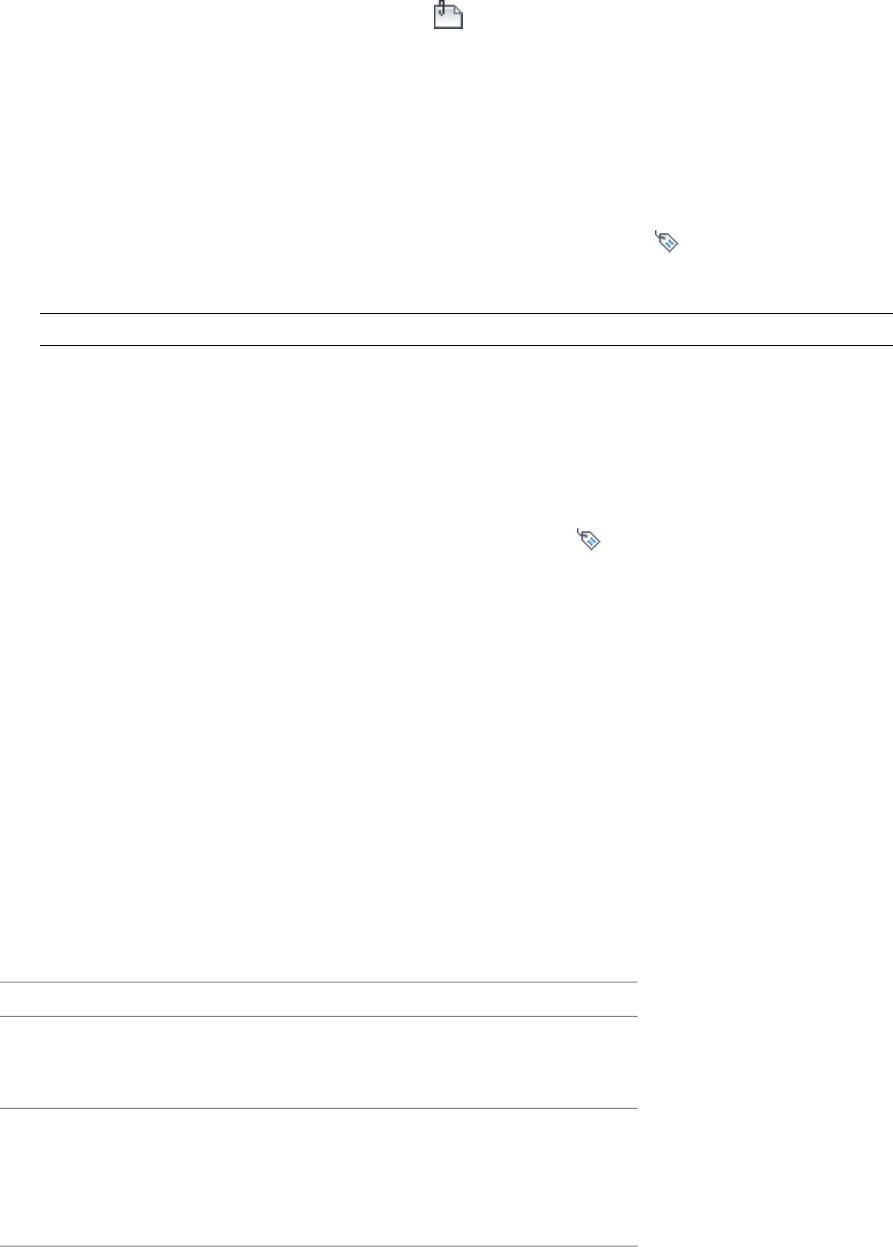
Task: Click the string loop of lower tag icon
Action: click(580, 534)
